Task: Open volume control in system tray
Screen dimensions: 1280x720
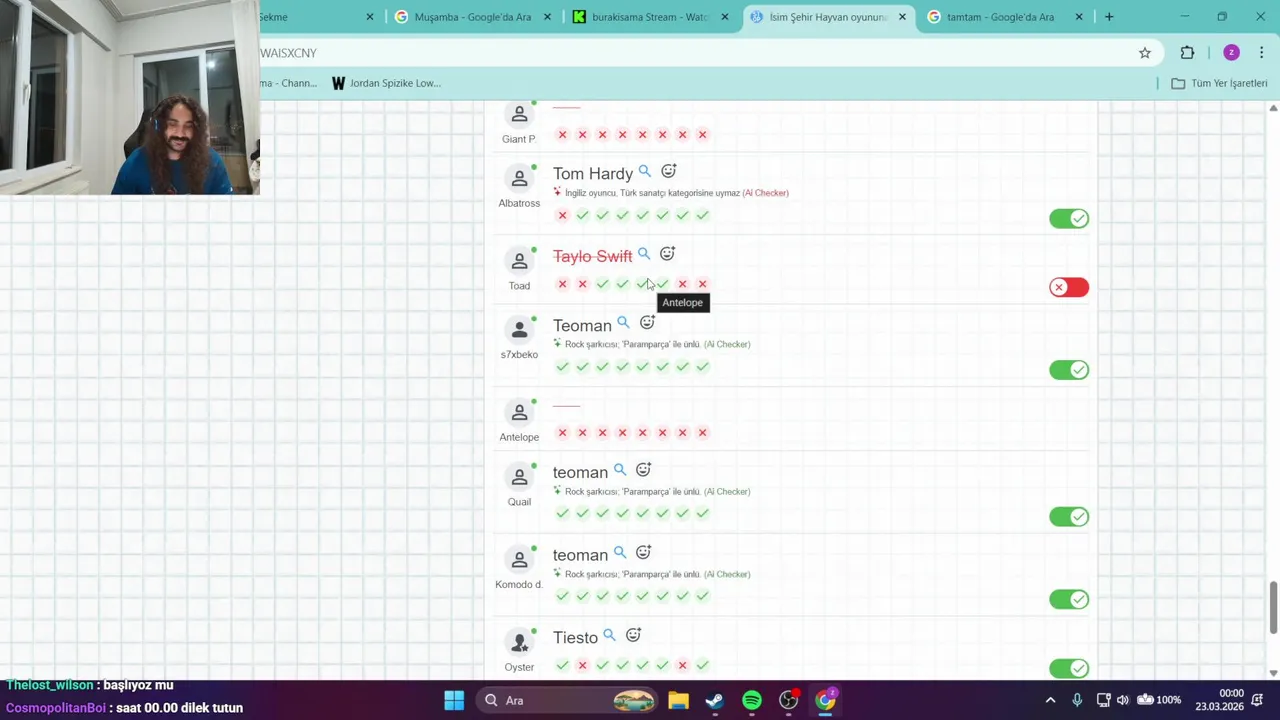Action: [1123, 700]
